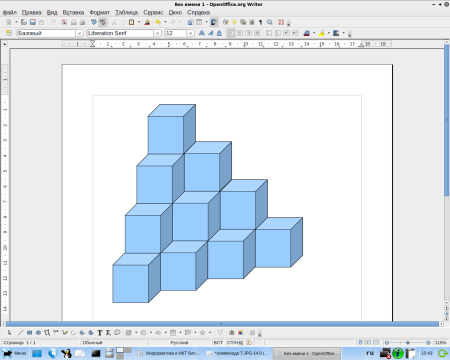The width and height of the screenshot is (450, 360).
Task: Select the Line drawing tool
Action: pyautogui.click(x=20, y=332)
